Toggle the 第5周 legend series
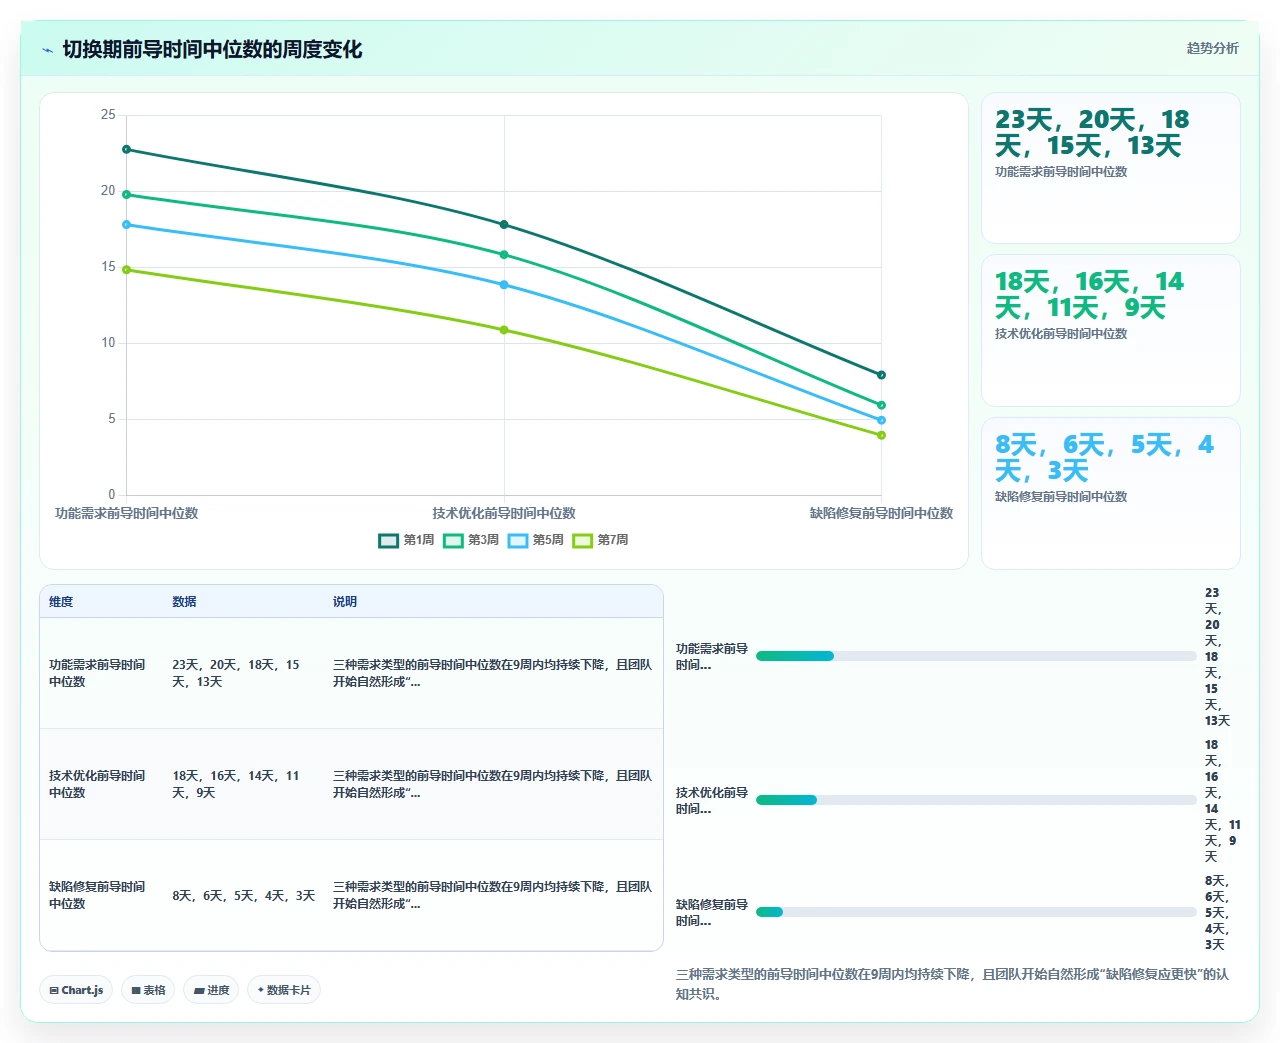1280x1043 pixels. (x=535, y=540)
